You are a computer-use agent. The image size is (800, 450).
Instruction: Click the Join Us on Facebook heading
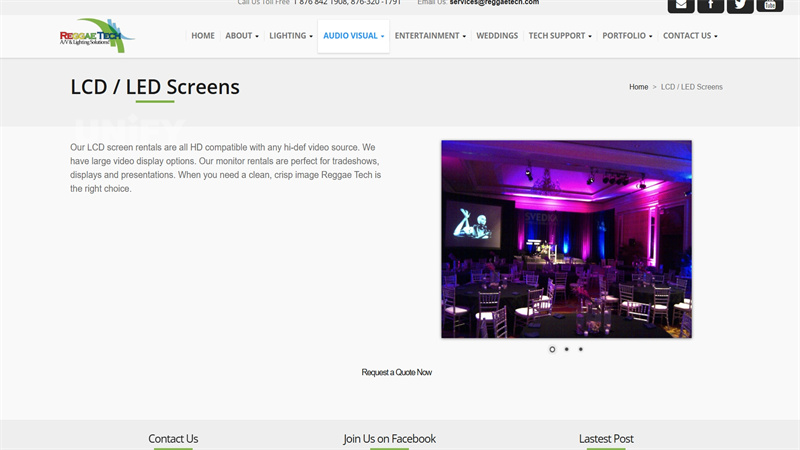point(389,439)
